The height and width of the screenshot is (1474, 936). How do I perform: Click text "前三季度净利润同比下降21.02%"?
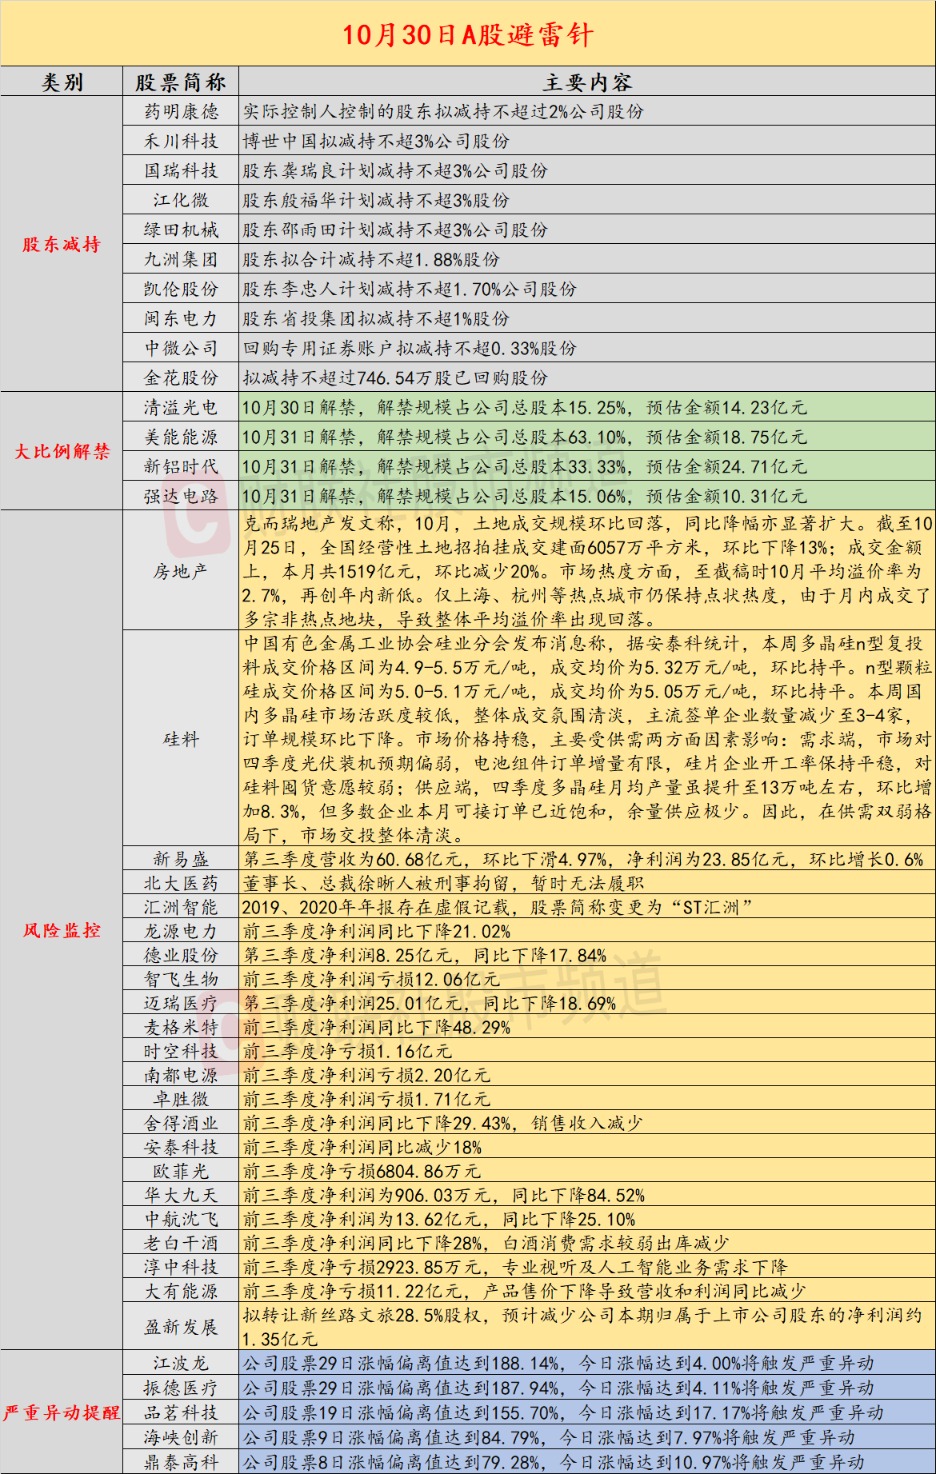click(x=376, y=931)
